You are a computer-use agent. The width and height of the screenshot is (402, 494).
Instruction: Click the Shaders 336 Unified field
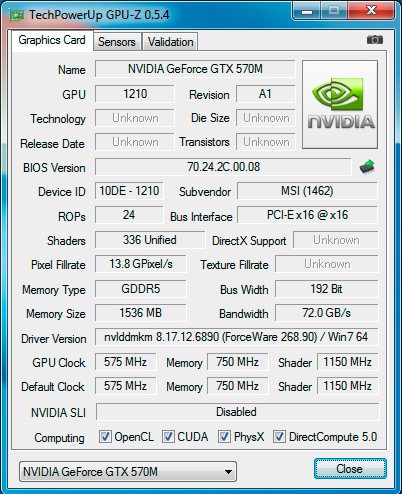pos(150,240)
